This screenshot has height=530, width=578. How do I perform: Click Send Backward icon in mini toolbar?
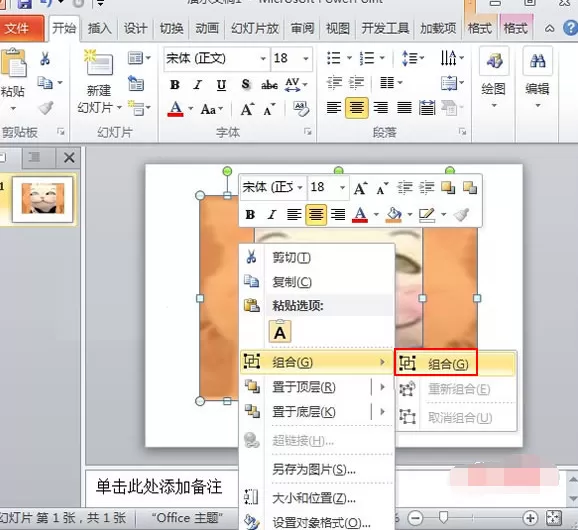(x=470, y=188)
